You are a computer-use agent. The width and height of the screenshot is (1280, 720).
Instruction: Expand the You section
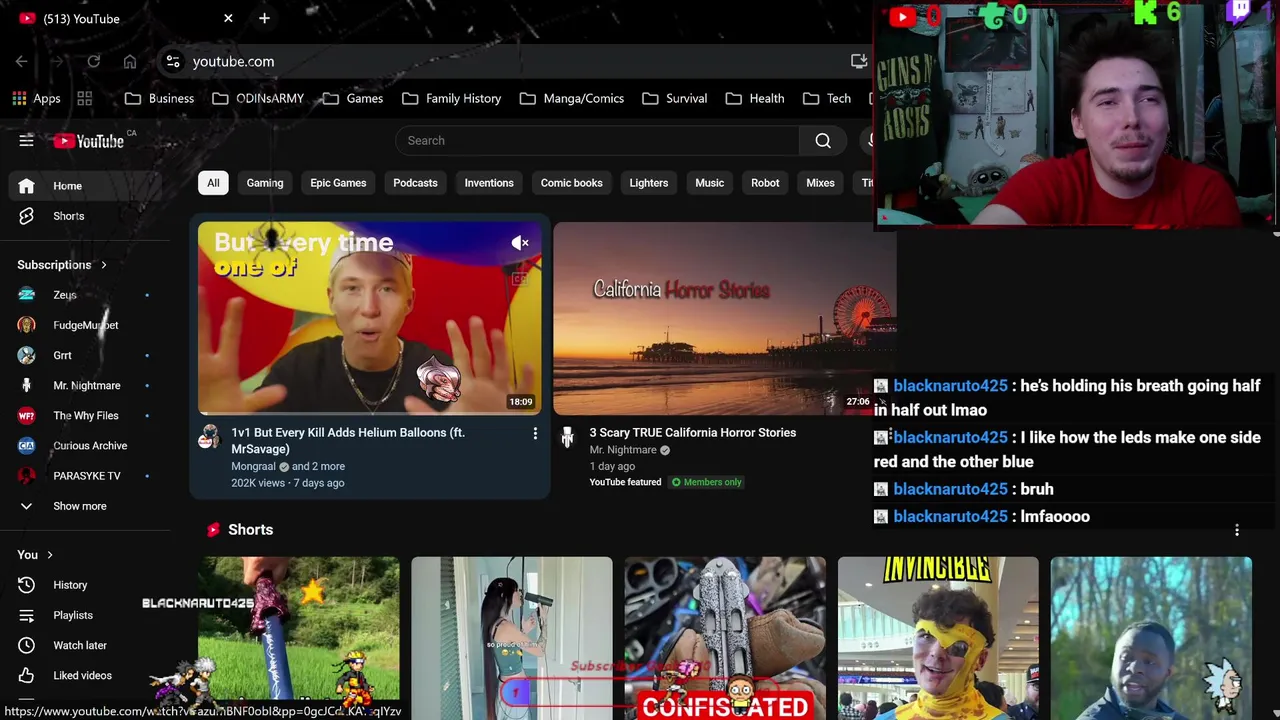35,555
